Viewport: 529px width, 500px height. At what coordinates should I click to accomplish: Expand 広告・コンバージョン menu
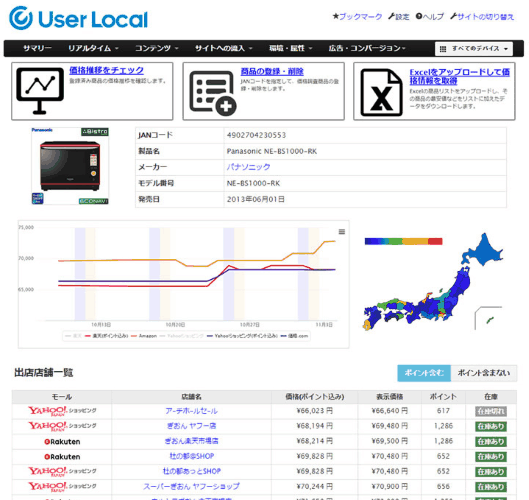367,48
